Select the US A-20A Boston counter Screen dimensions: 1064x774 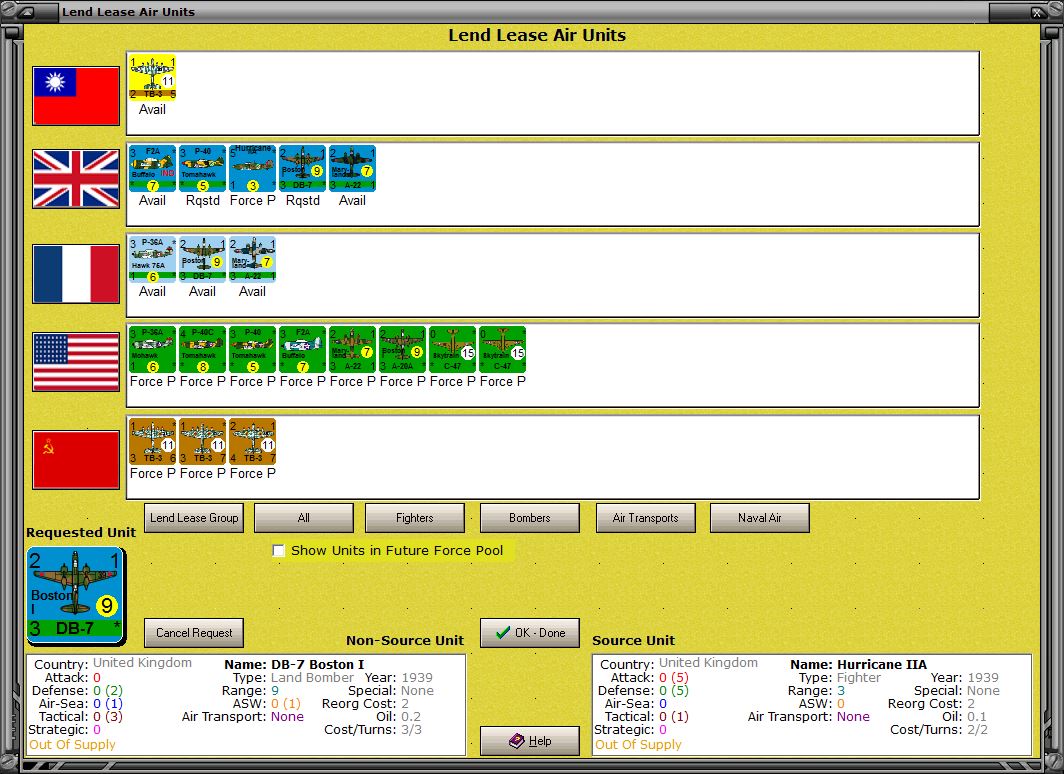pyautogui.click(x=402, y=349)
